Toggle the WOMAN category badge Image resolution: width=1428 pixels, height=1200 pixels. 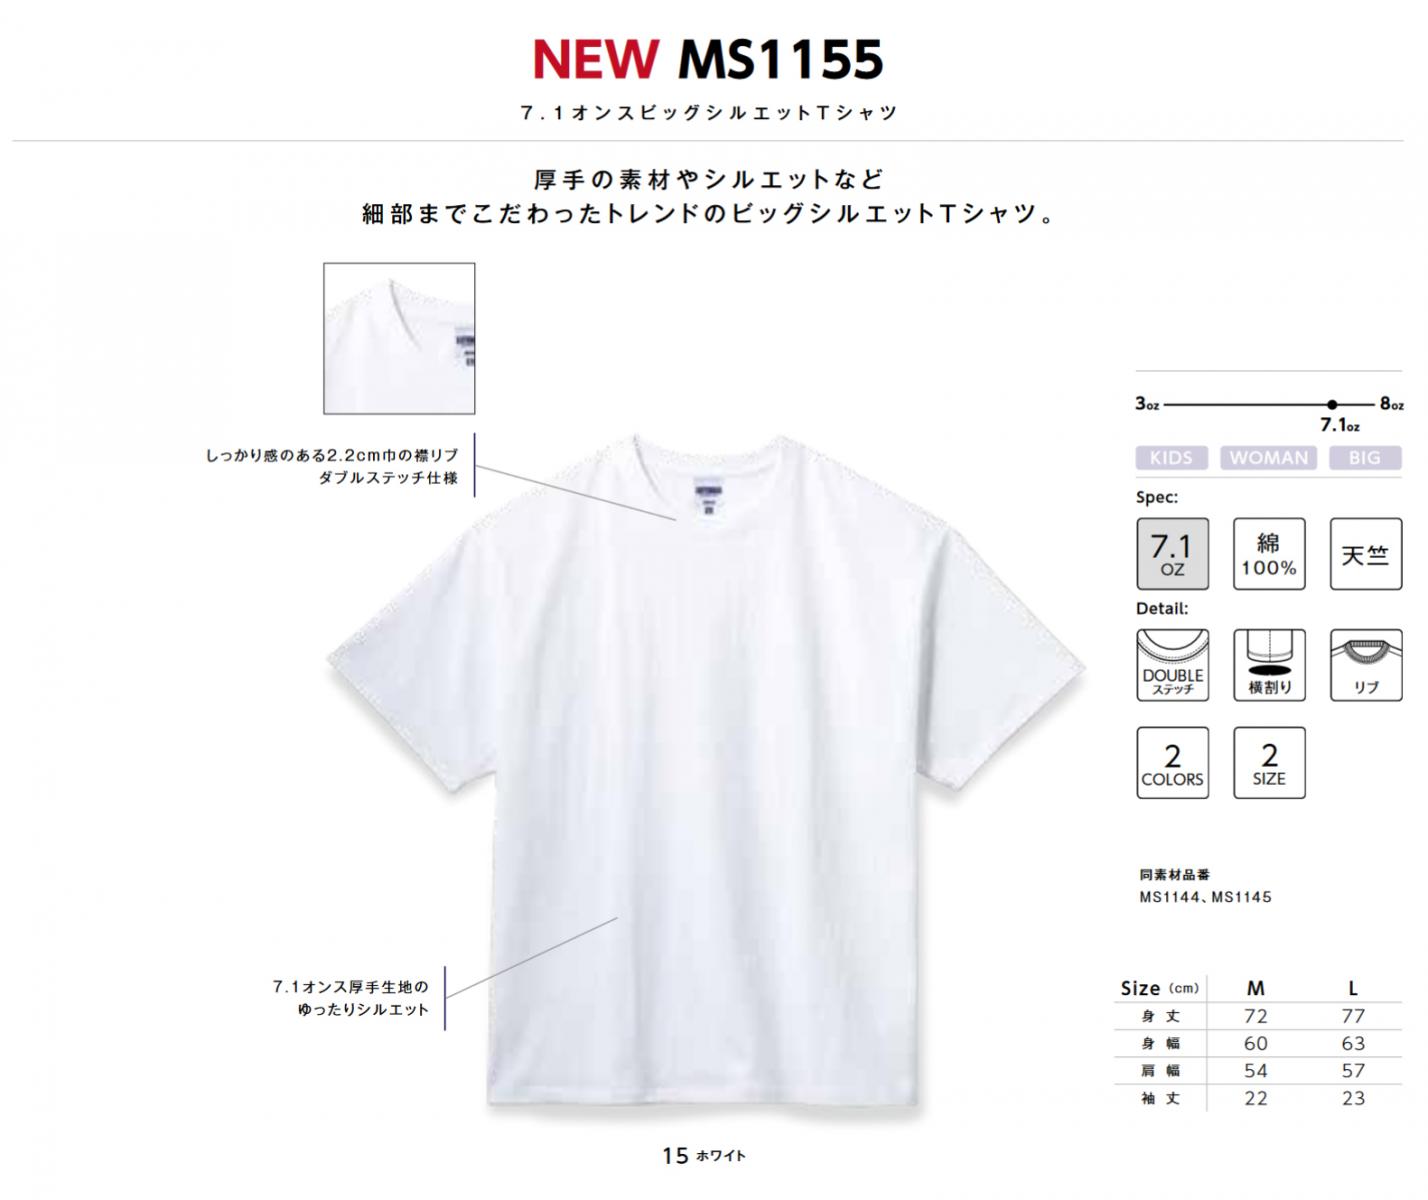pos(1269,458)
